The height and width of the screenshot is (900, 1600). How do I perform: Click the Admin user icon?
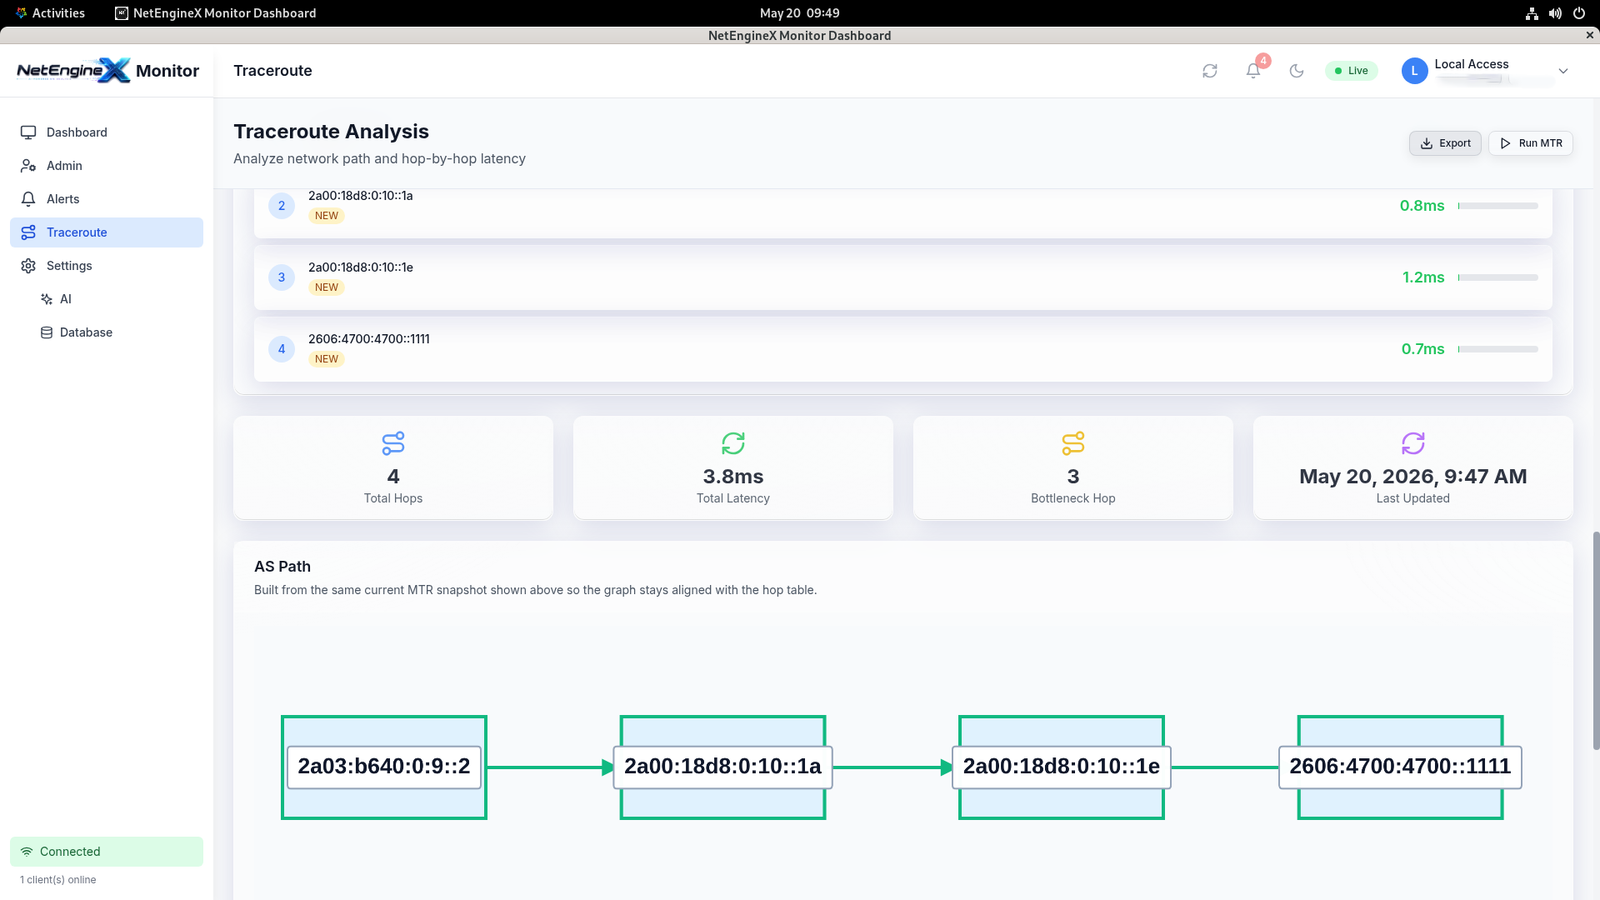pyautogui.click(x=28, y=166)
